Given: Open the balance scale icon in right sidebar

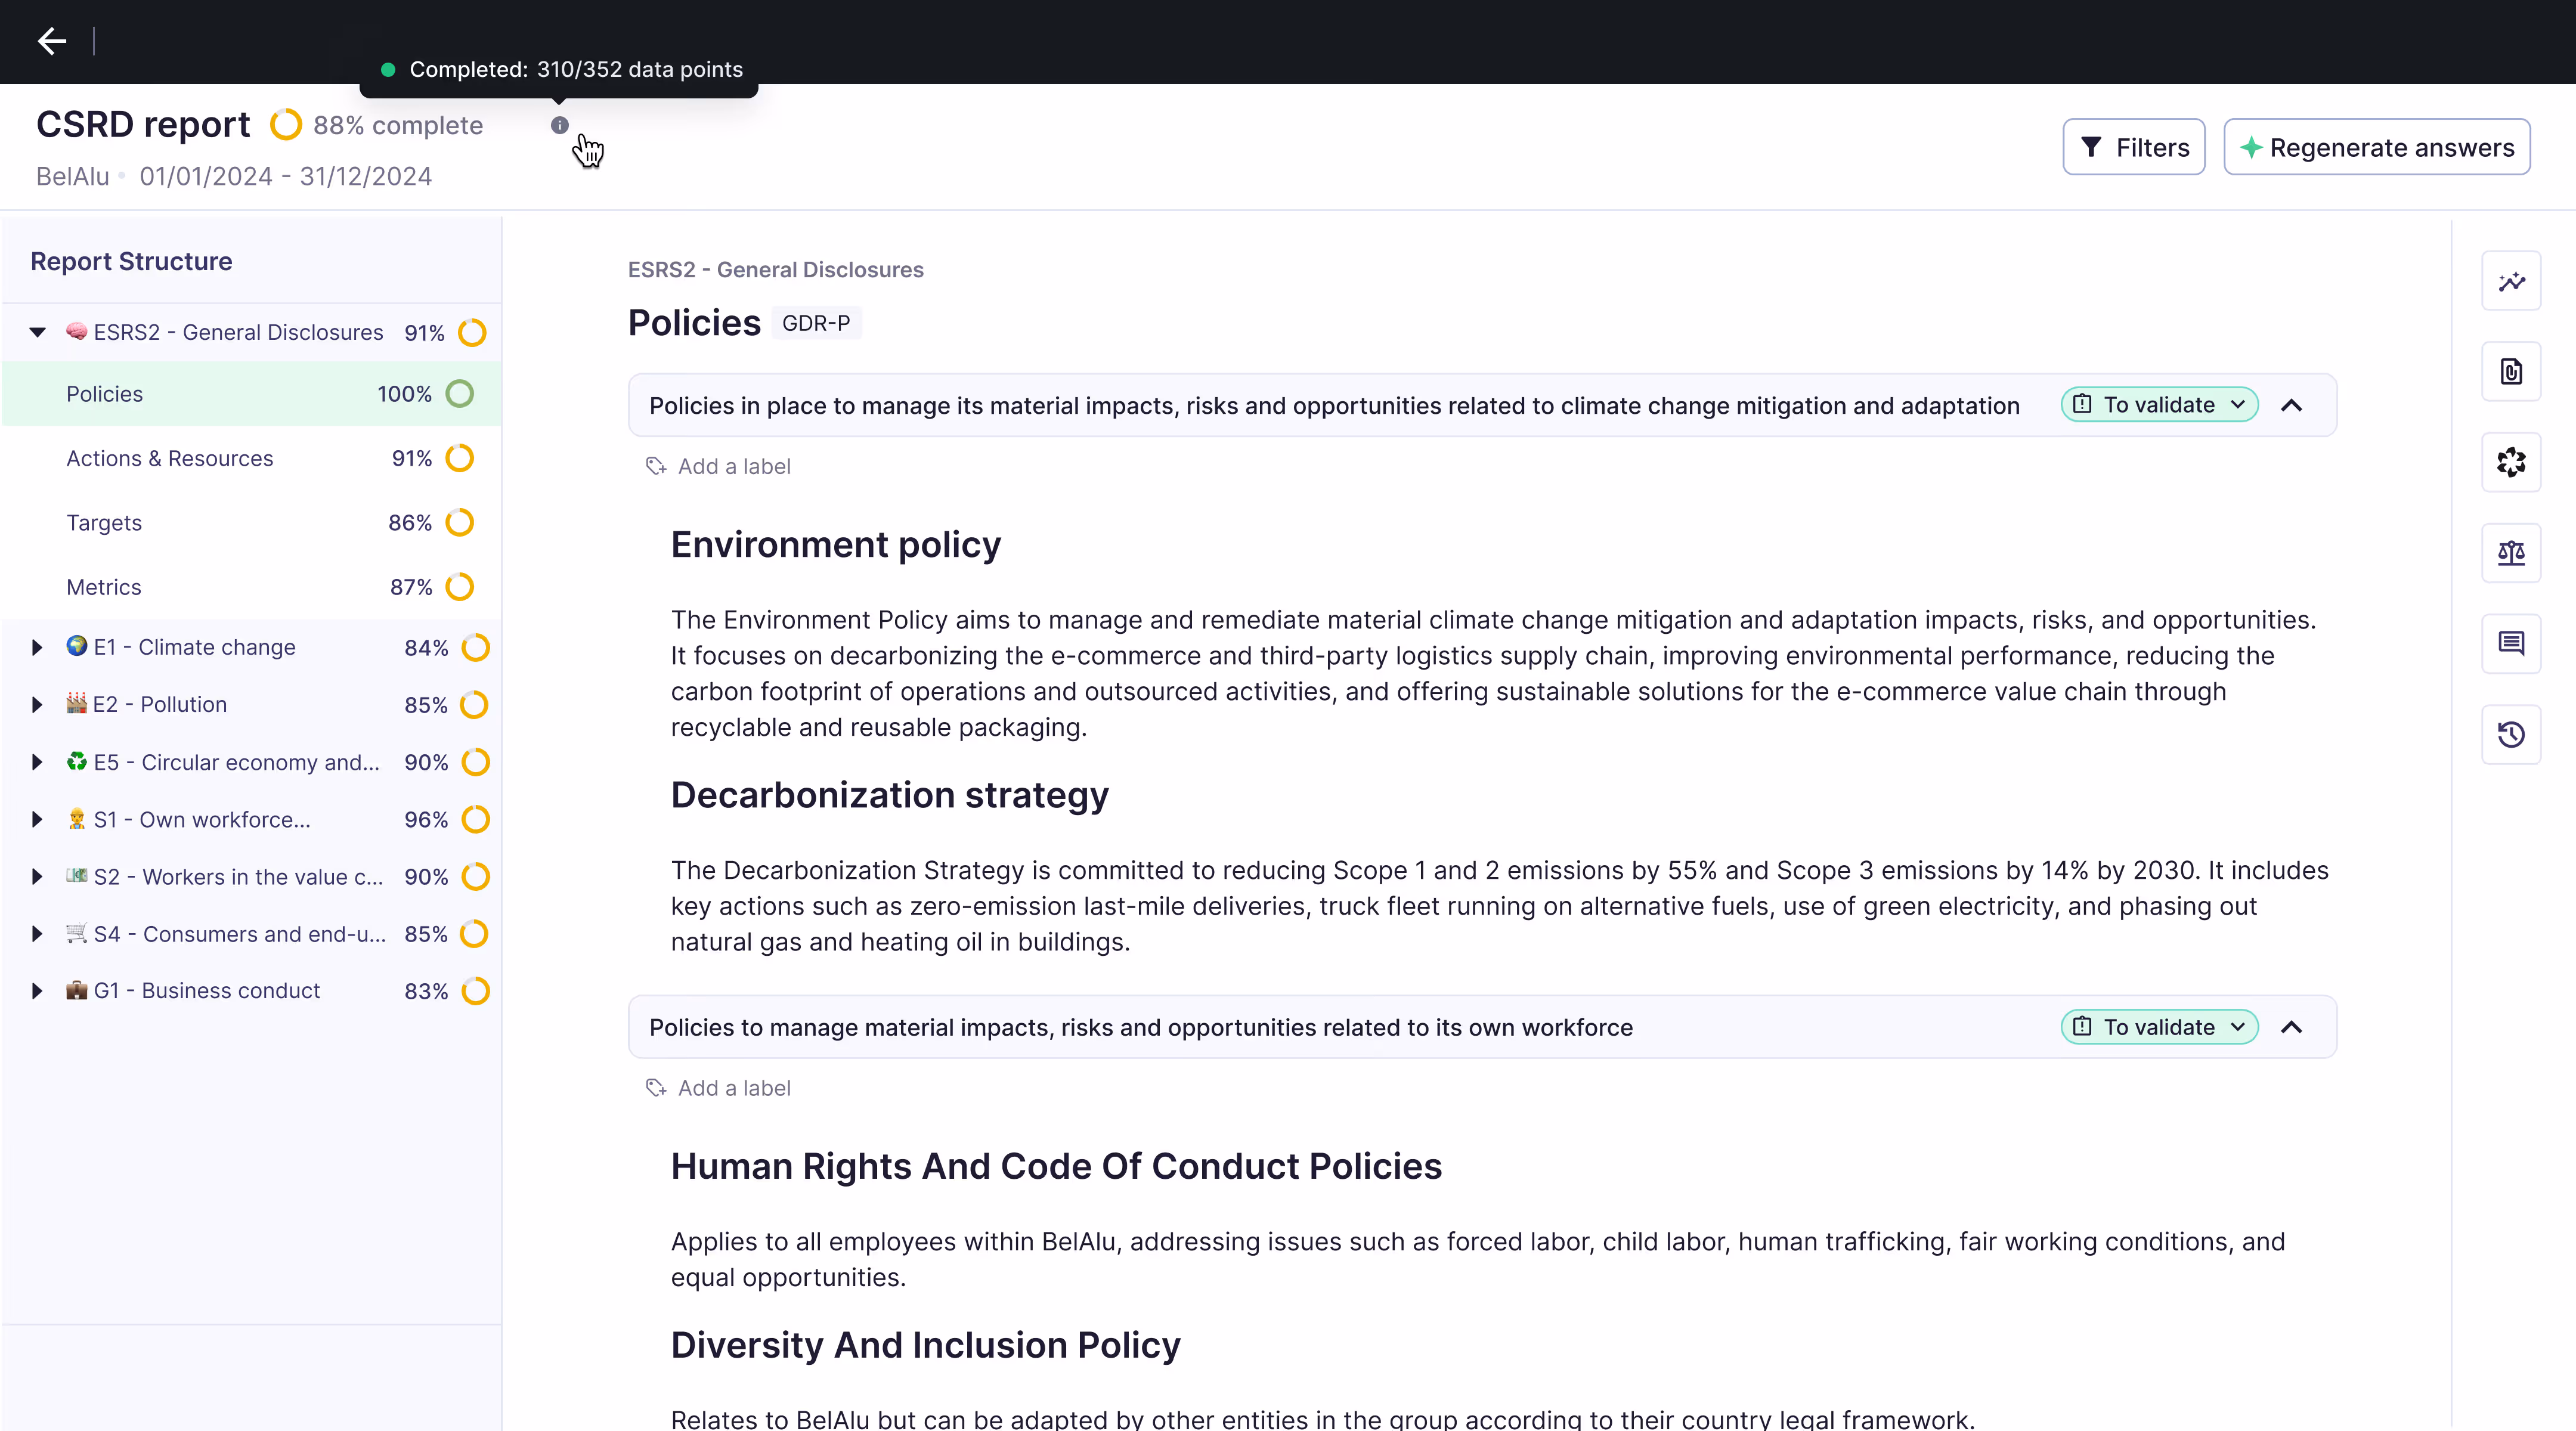Looking at the screenshot, I should tap(2511, 553).
